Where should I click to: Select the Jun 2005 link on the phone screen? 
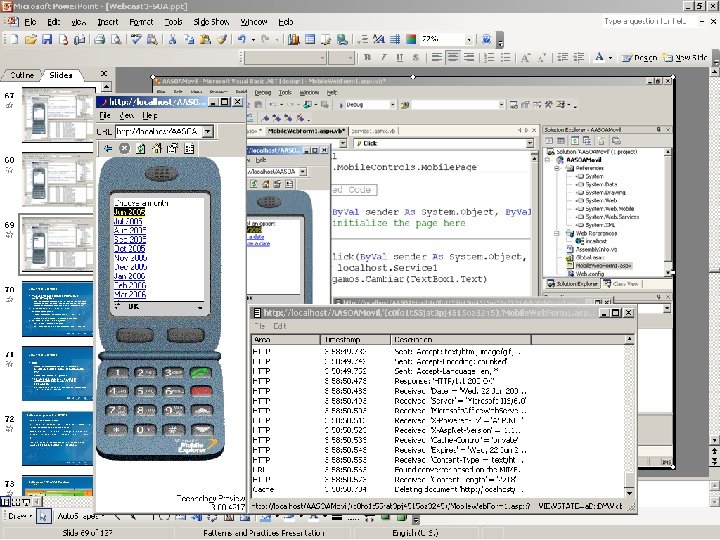coord(129,212)
